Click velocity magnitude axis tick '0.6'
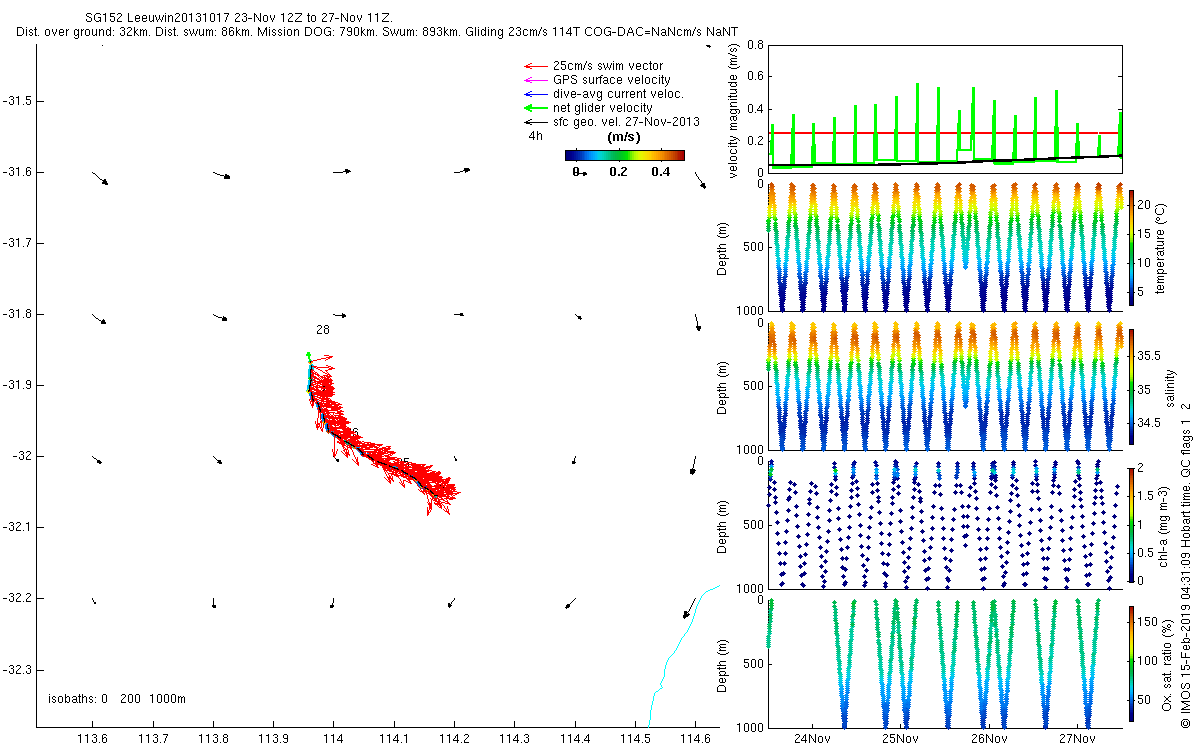The height and width of the screenshot is (750, 1200). coord(756,76)
